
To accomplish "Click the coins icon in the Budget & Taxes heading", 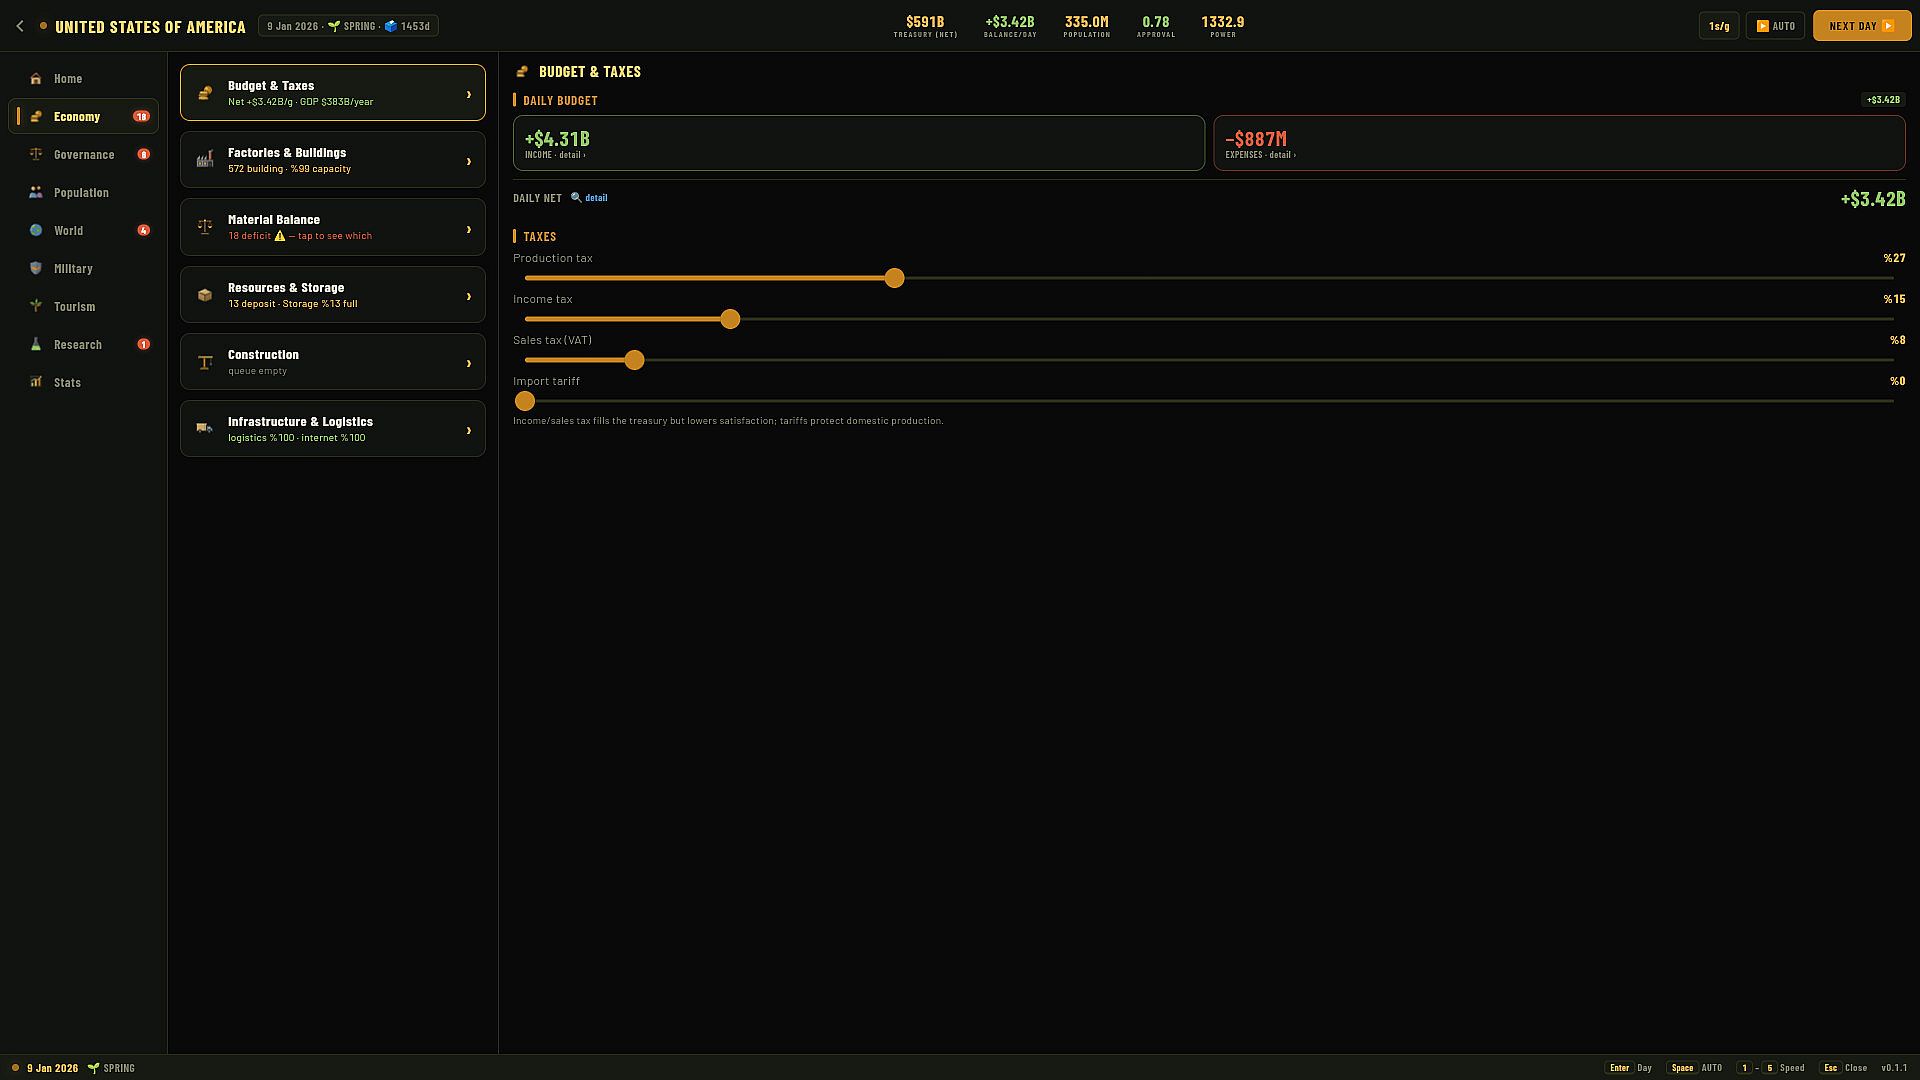I will click(x=522, y=72).
